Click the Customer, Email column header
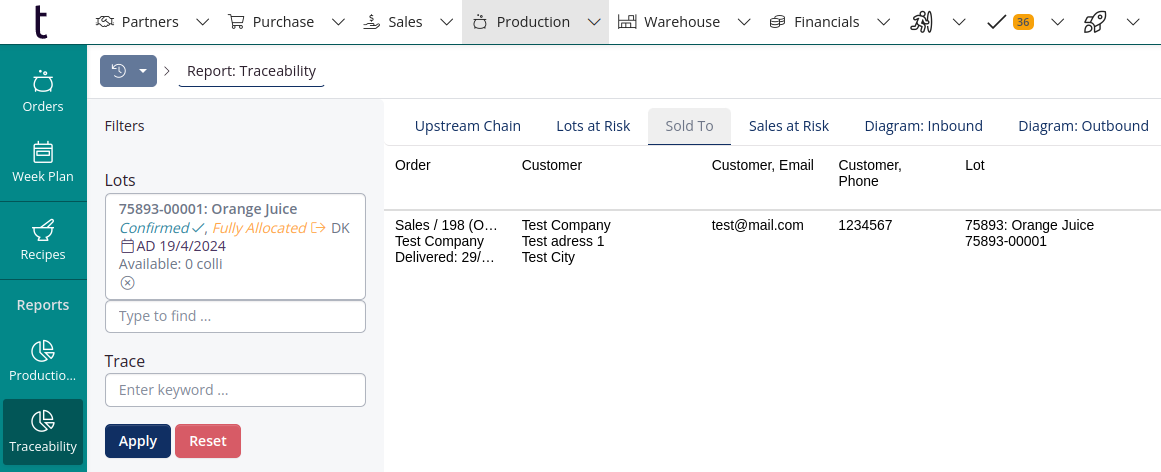Viewport: 1161px width, 472px height. click(x=763, y=165)
